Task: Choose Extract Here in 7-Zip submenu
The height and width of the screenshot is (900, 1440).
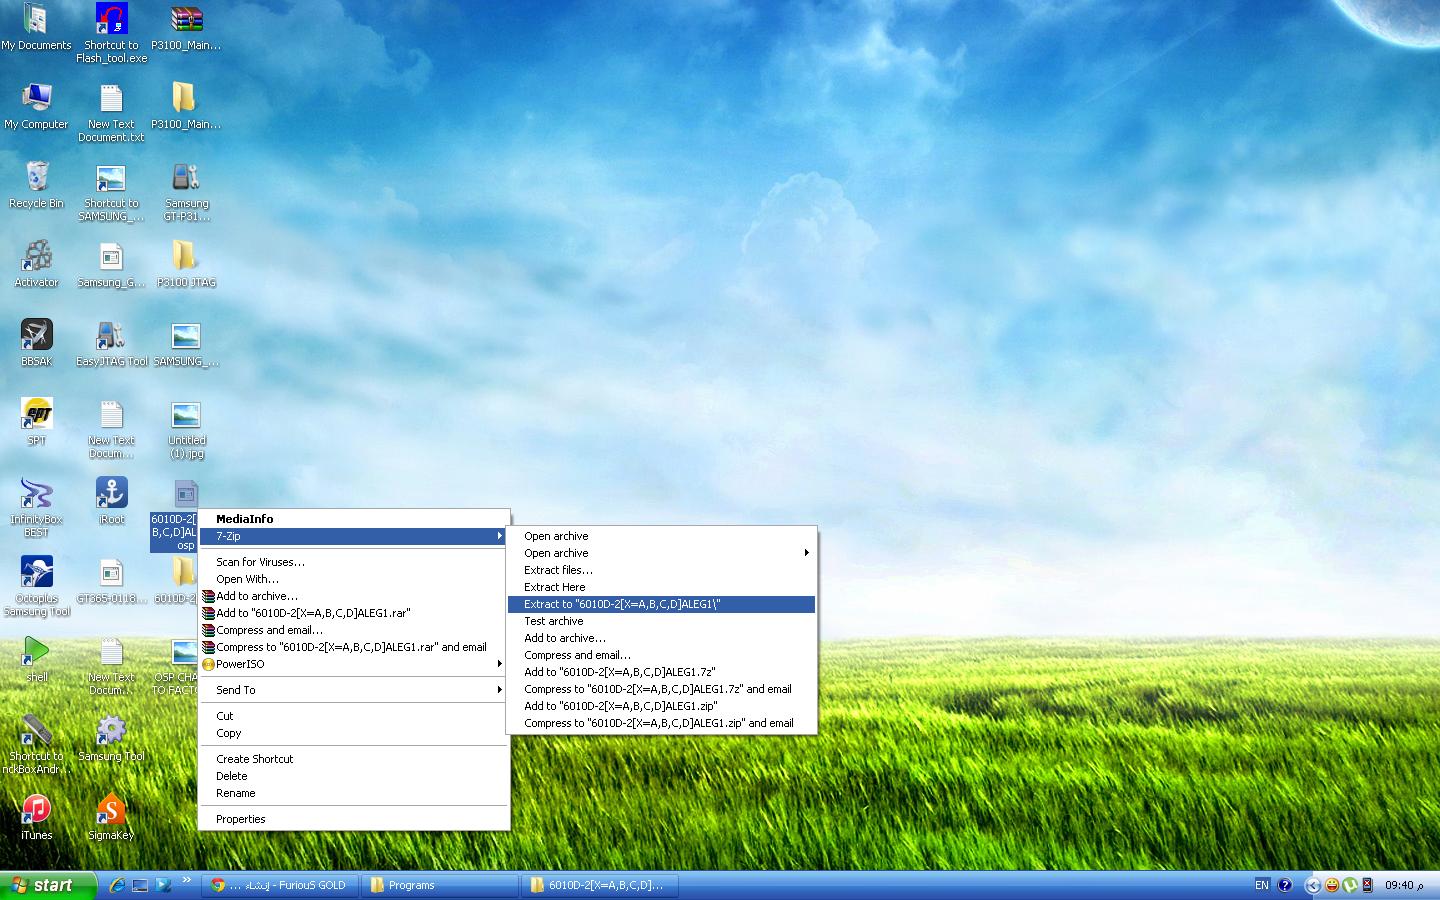Action: click(x=662, y=587)
